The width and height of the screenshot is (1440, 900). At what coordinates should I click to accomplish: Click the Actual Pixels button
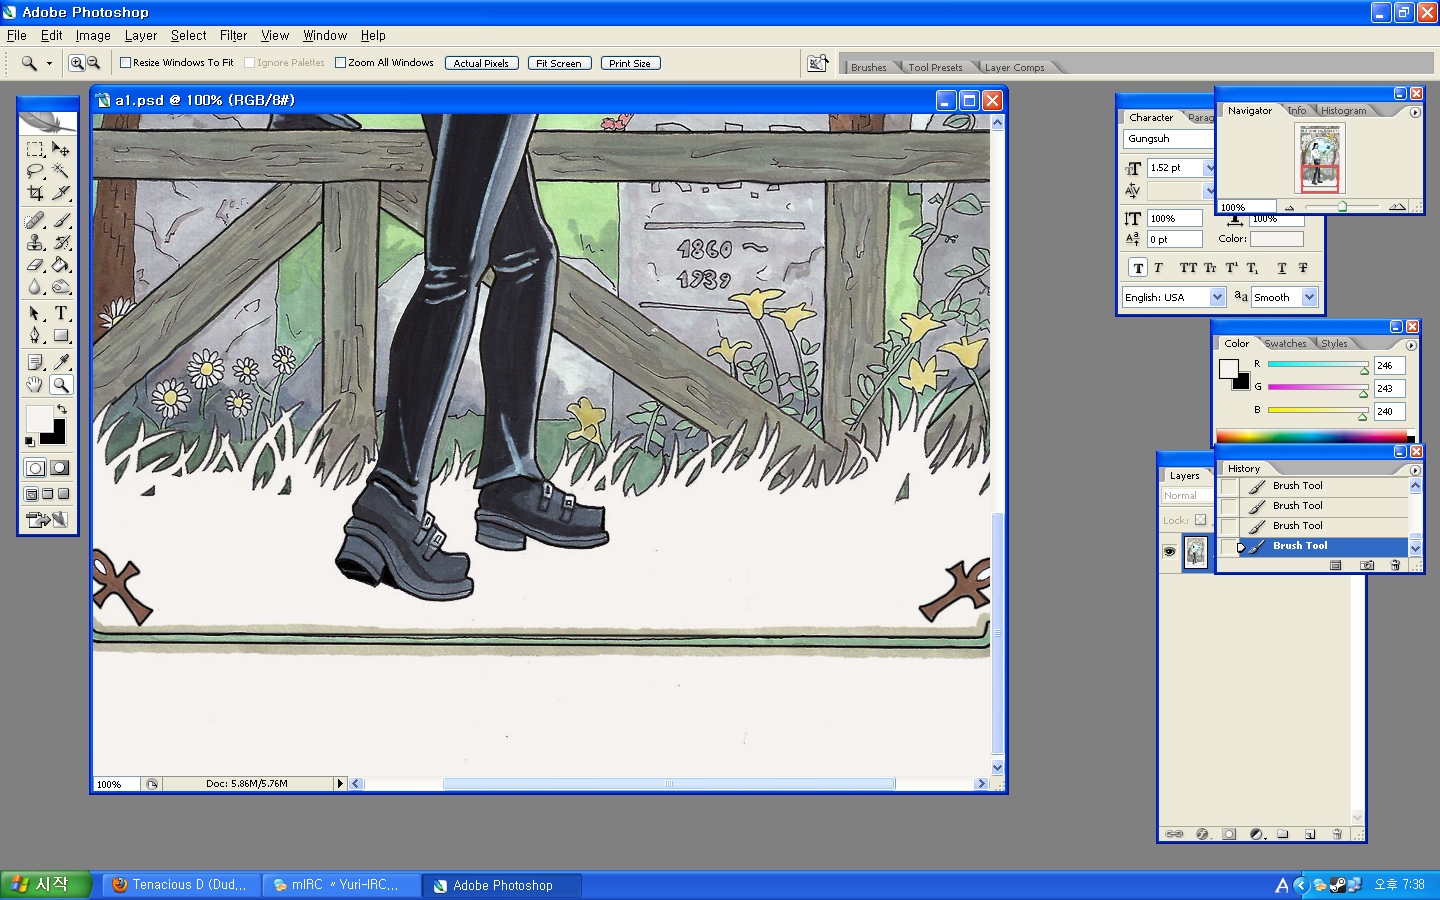pos(481,63)
